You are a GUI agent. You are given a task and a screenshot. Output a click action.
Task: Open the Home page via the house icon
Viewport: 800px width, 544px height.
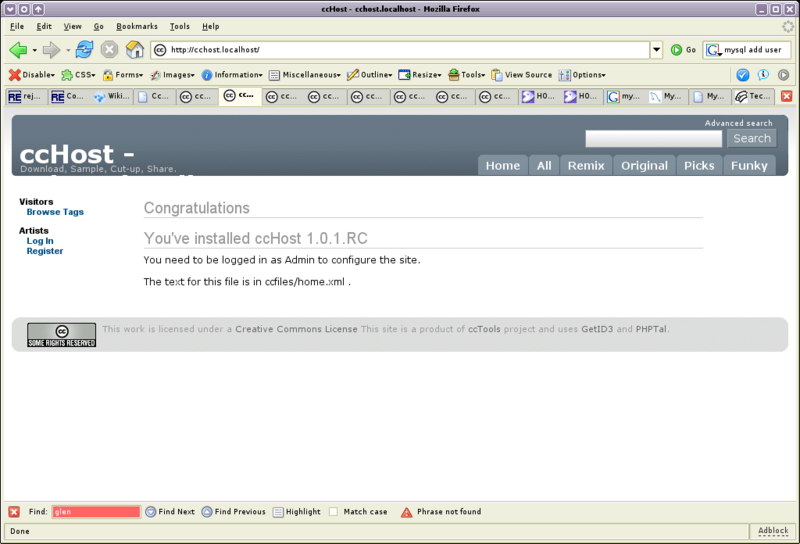coord(135,50)
